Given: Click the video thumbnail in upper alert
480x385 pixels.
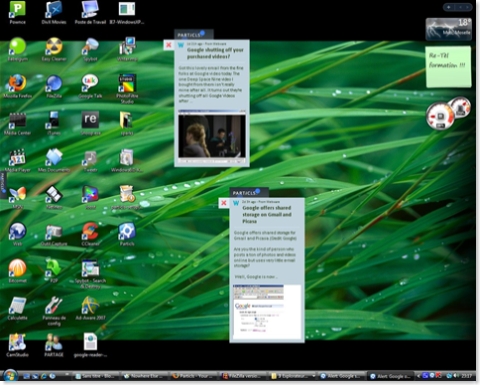Looking at the screenshot, I should (x=212, y=136).
